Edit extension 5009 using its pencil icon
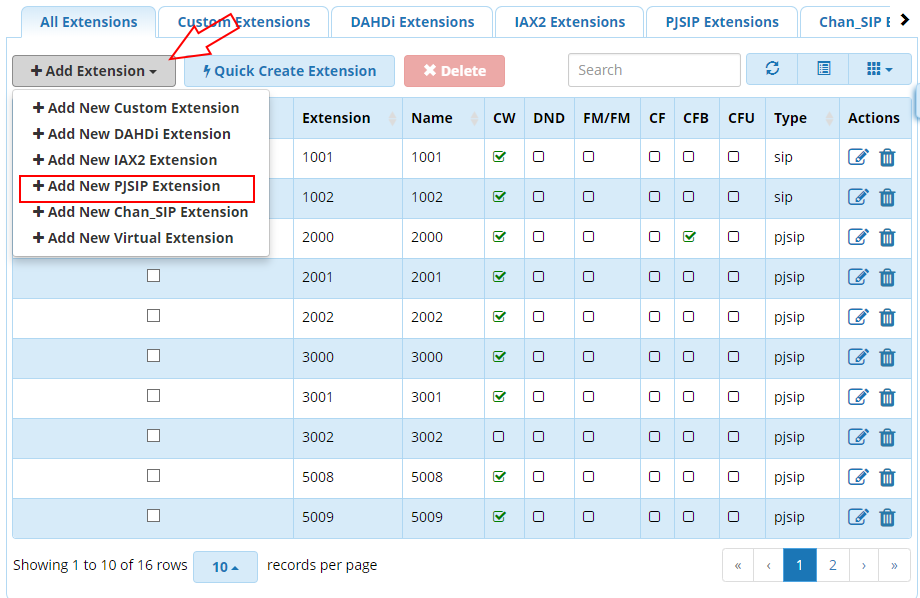 pos(857,517)
